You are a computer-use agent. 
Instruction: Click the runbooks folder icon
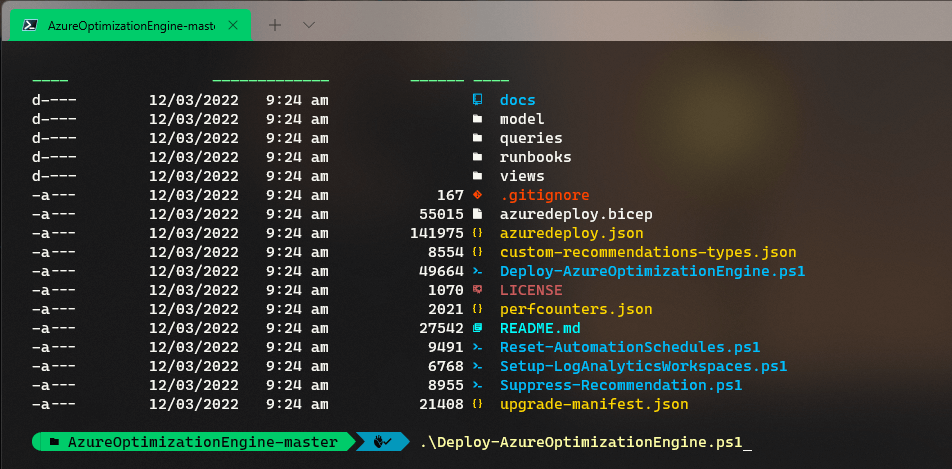477,157
